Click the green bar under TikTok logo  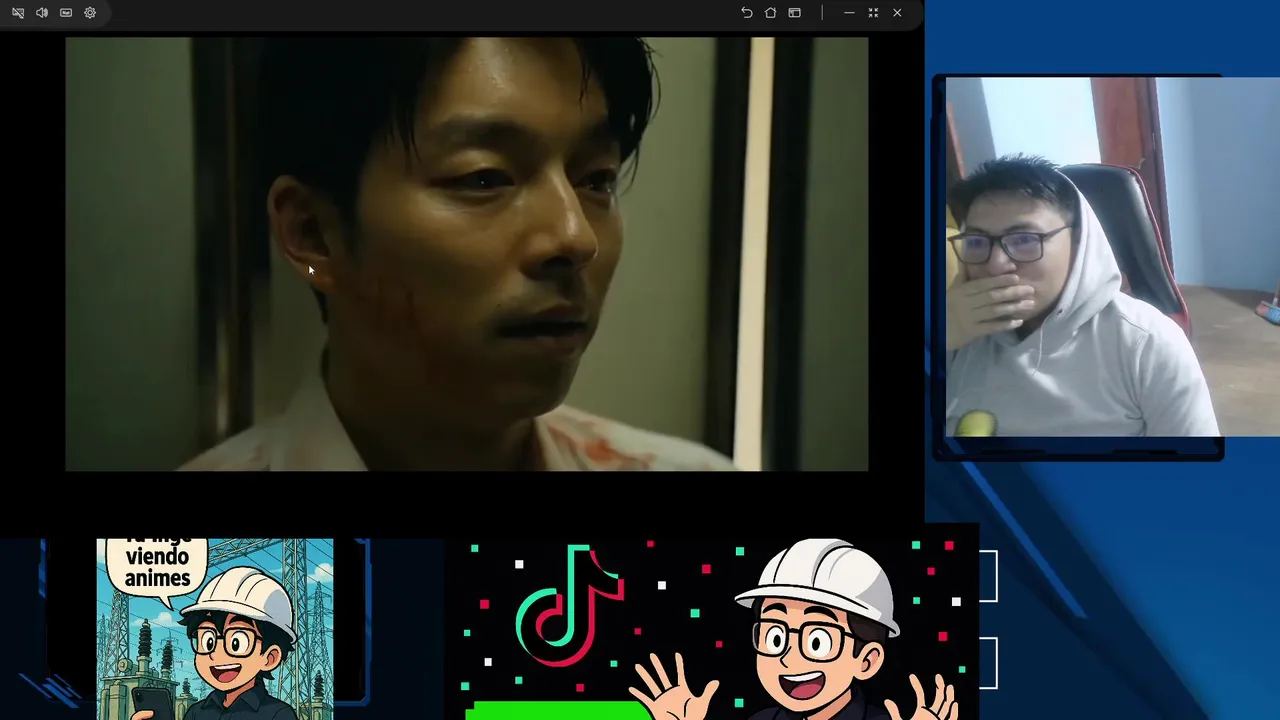point(558,710)
